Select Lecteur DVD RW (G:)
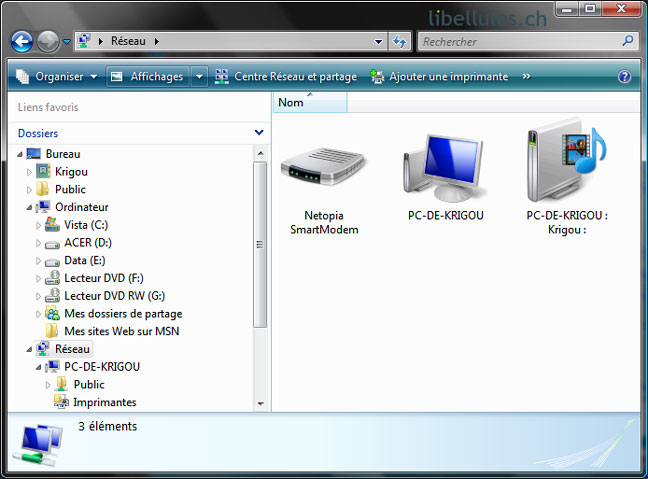This screenshot has width=648, height=479. click(114, 296)
